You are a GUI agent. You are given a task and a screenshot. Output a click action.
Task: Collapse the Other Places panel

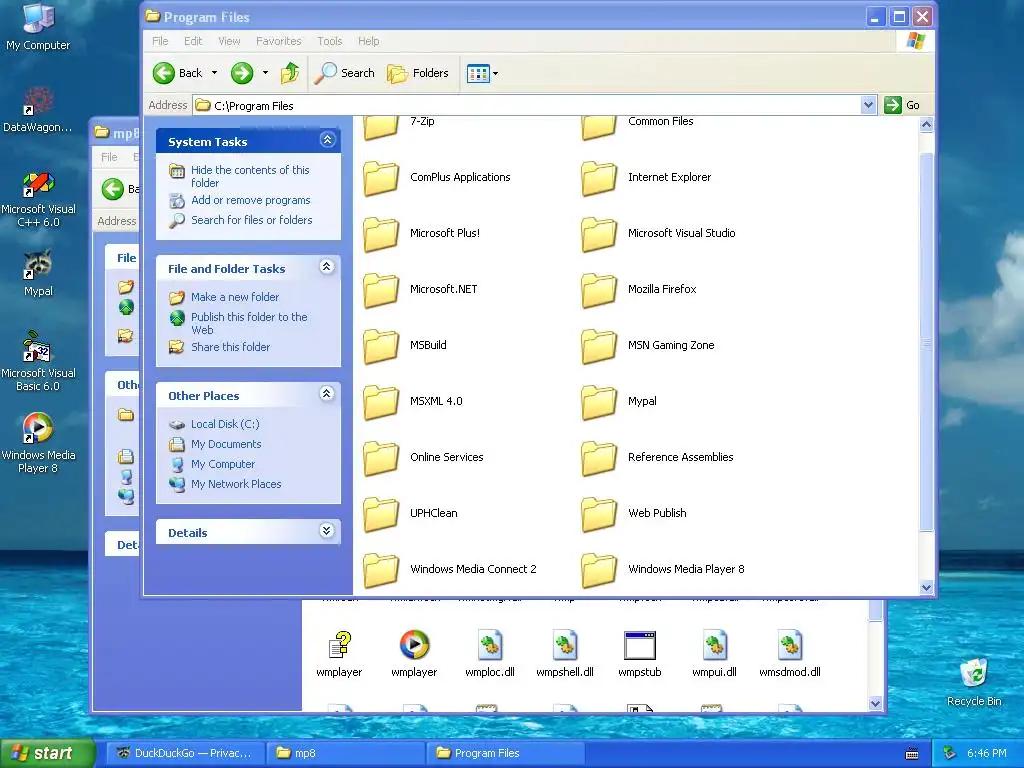coord(327,394)
